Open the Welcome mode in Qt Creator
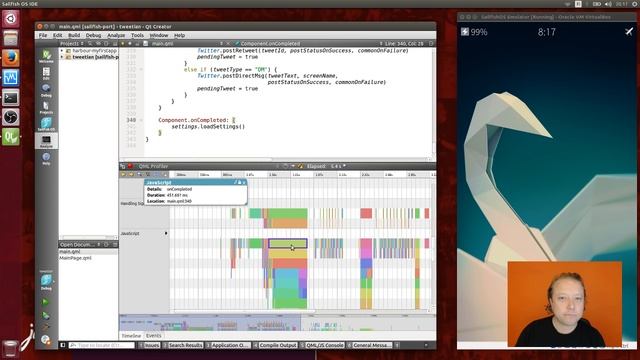The image size is (640, 360). click(46, 56)
